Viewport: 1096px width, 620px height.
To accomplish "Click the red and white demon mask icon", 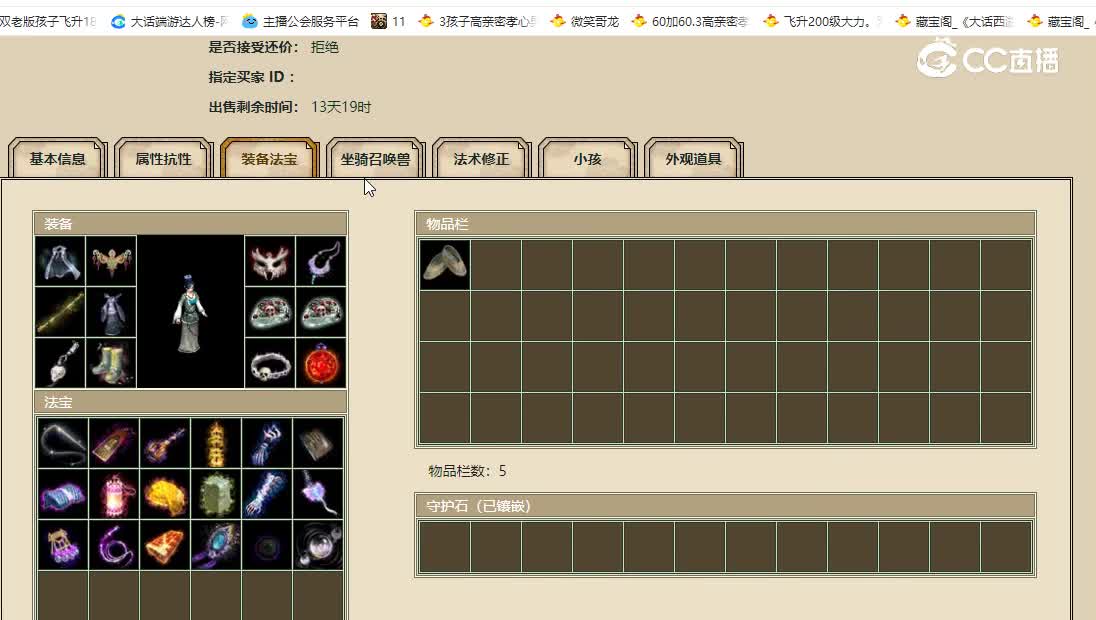I will [x=270, y=261].
